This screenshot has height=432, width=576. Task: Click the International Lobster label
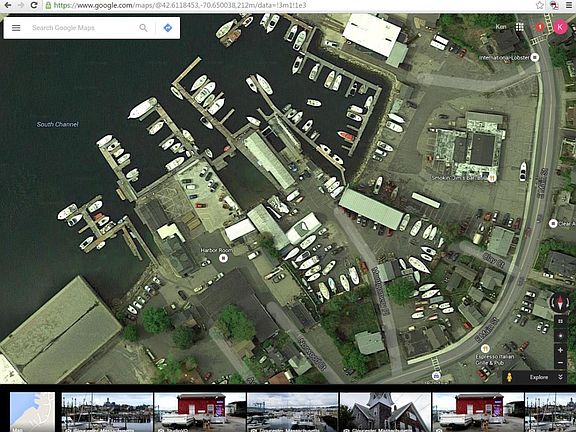tap(504, 58)
